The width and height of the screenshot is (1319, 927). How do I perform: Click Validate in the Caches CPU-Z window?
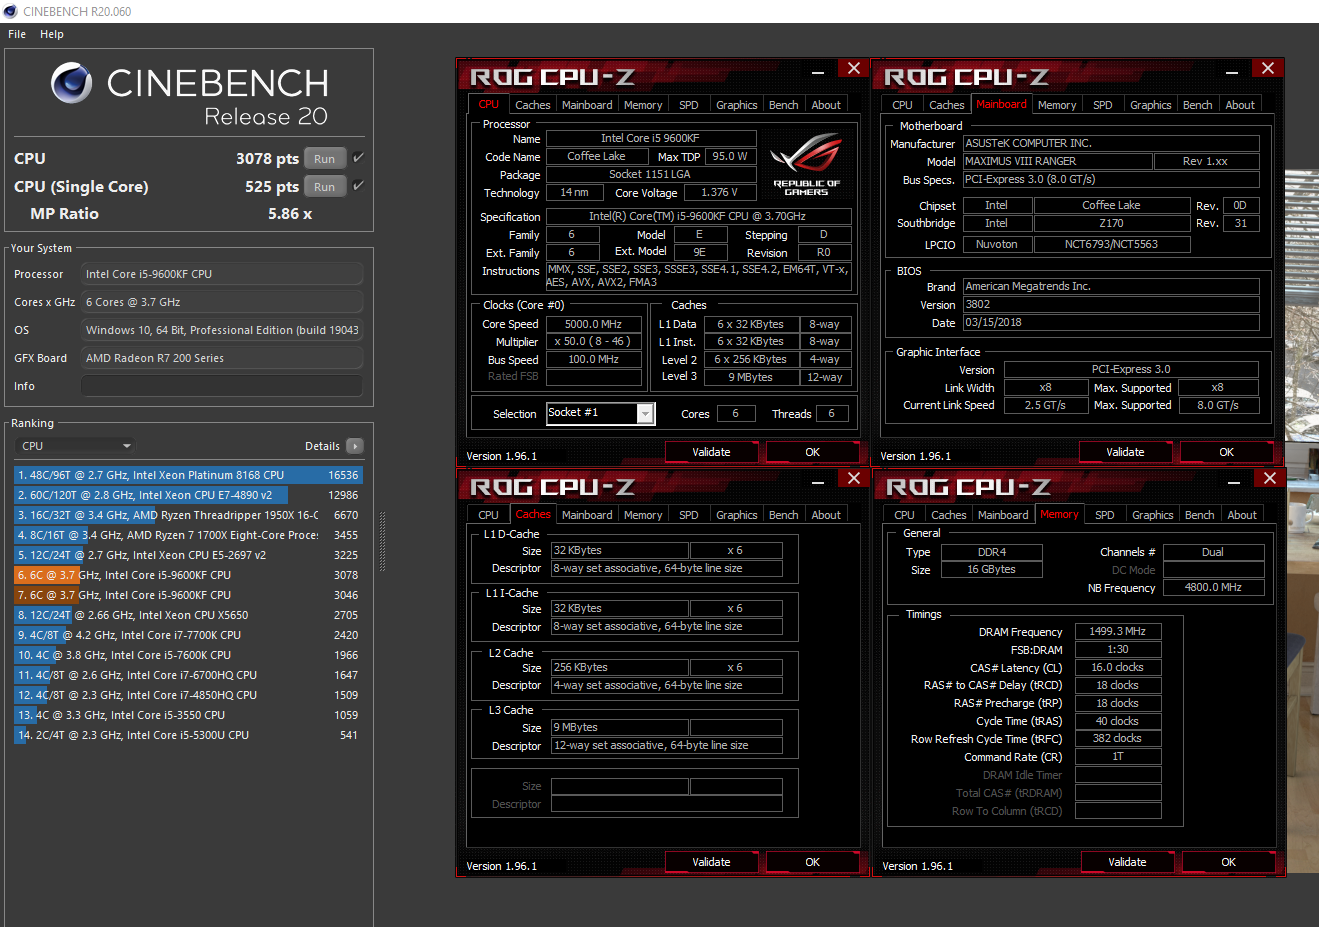point(711,862)
